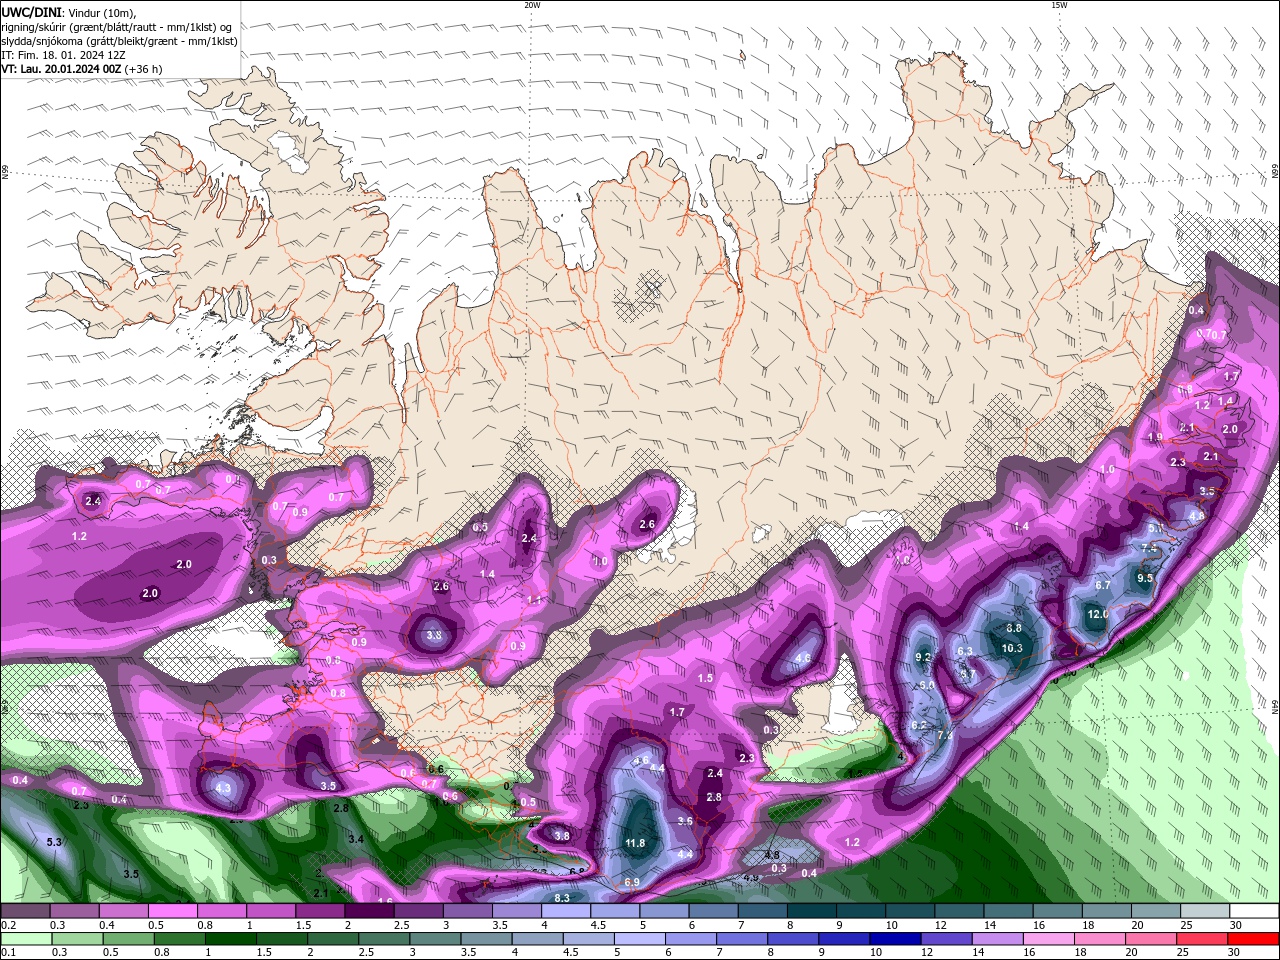Click the 5.3 value in the green rain area
Image resolution: width=1280 pixels, height=960 pixels.
coord(55,842)
